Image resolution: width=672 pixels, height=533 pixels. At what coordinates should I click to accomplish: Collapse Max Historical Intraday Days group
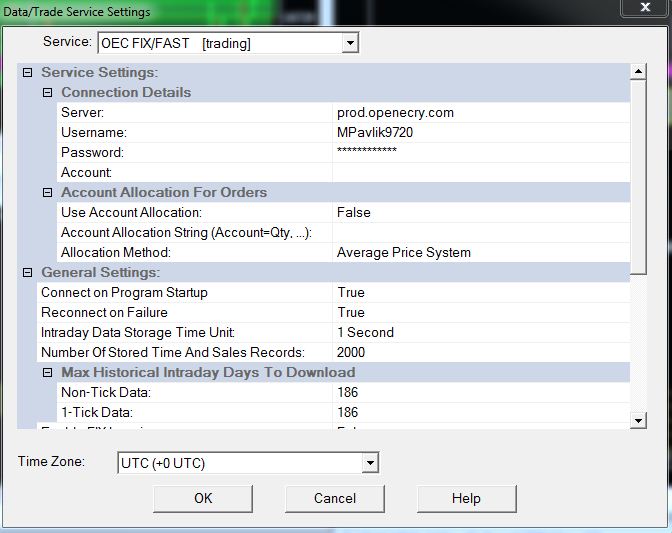click(x=48, y=372)
